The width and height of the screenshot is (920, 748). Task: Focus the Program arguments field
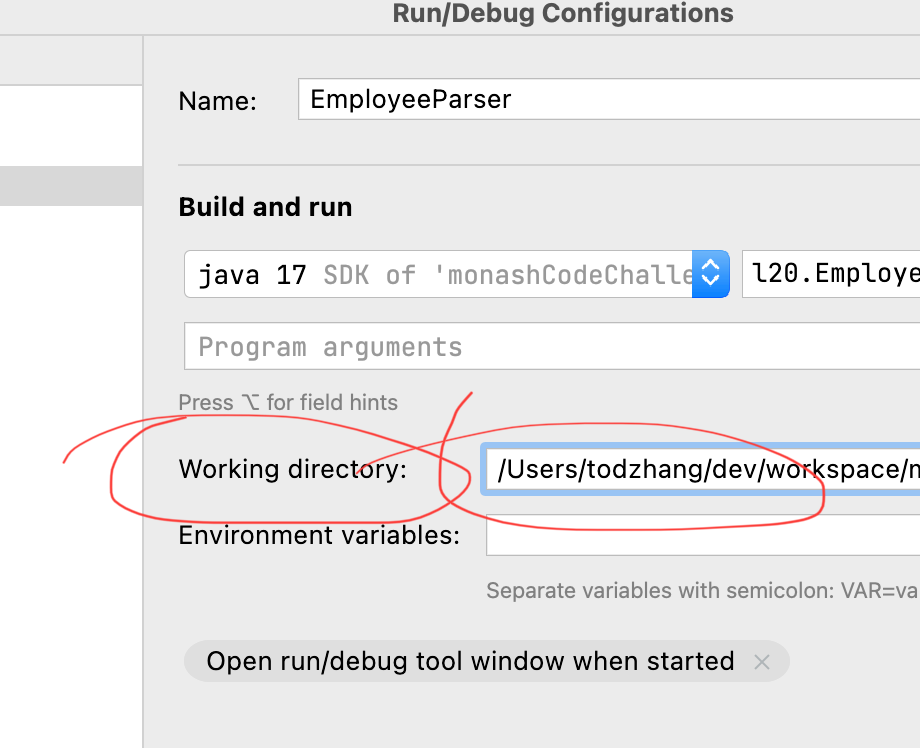tap(550, 347)
